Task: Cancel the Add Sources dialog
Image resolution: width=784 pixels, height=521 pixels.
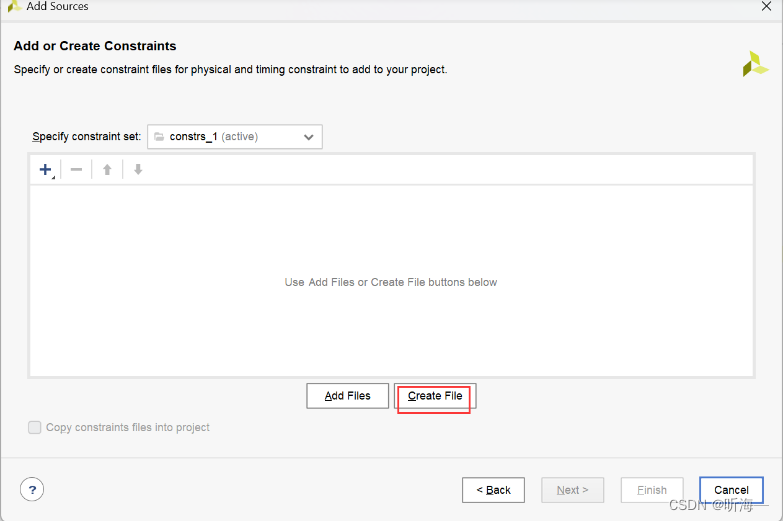Action: tap(732, 490)
